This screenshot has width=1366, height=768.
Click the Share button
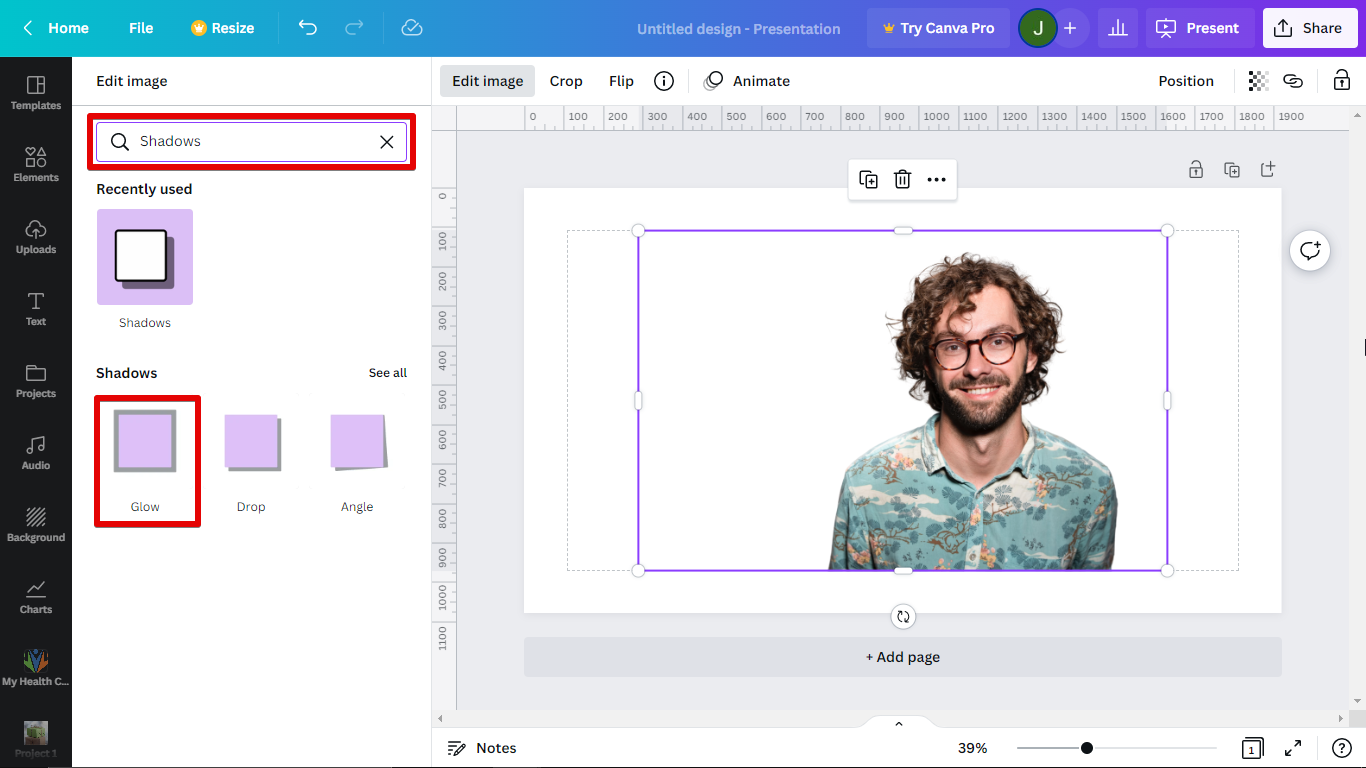1308,28
